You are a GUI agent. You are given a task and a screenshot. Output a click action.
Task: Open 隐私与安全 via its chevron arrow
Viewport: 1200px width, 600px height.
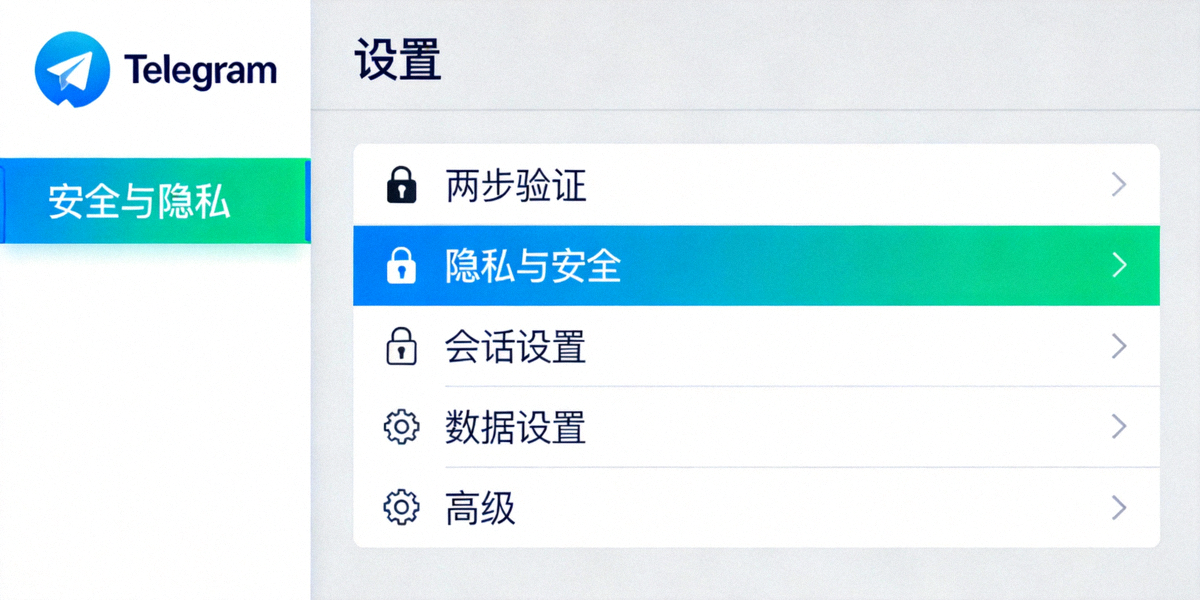point(1118,265)
